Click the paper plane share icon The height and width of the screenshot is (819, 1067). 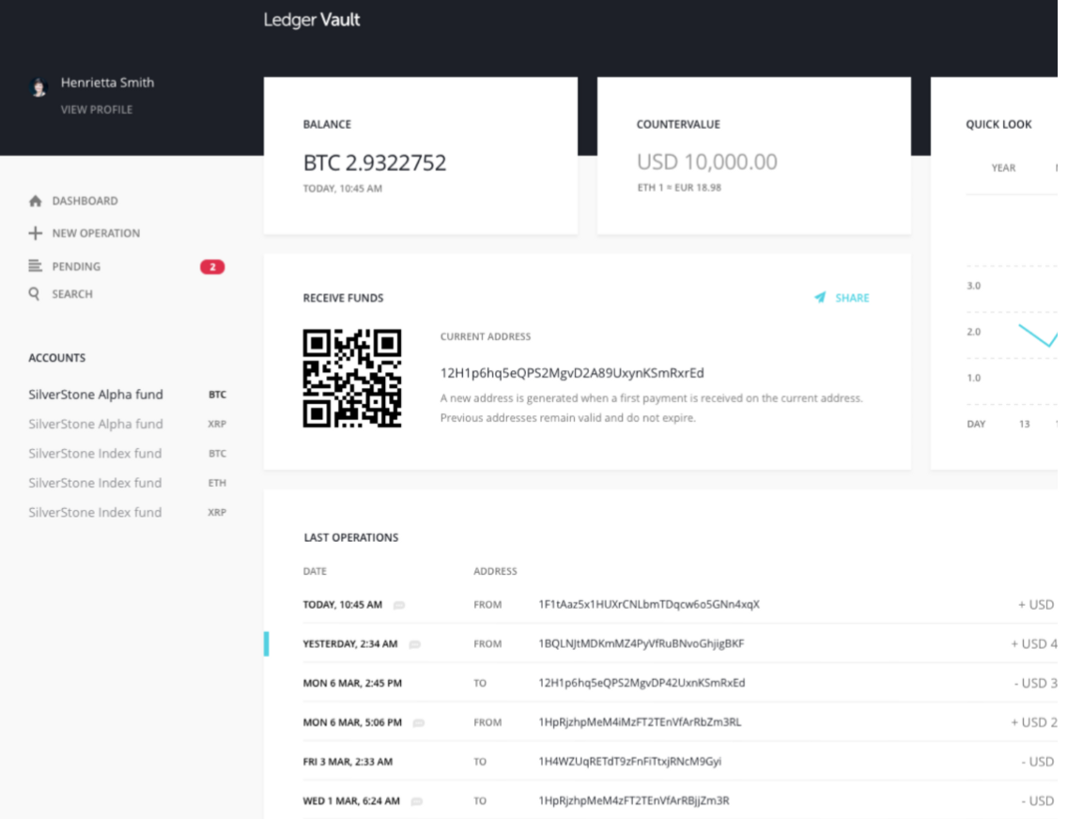pos(820,297)
